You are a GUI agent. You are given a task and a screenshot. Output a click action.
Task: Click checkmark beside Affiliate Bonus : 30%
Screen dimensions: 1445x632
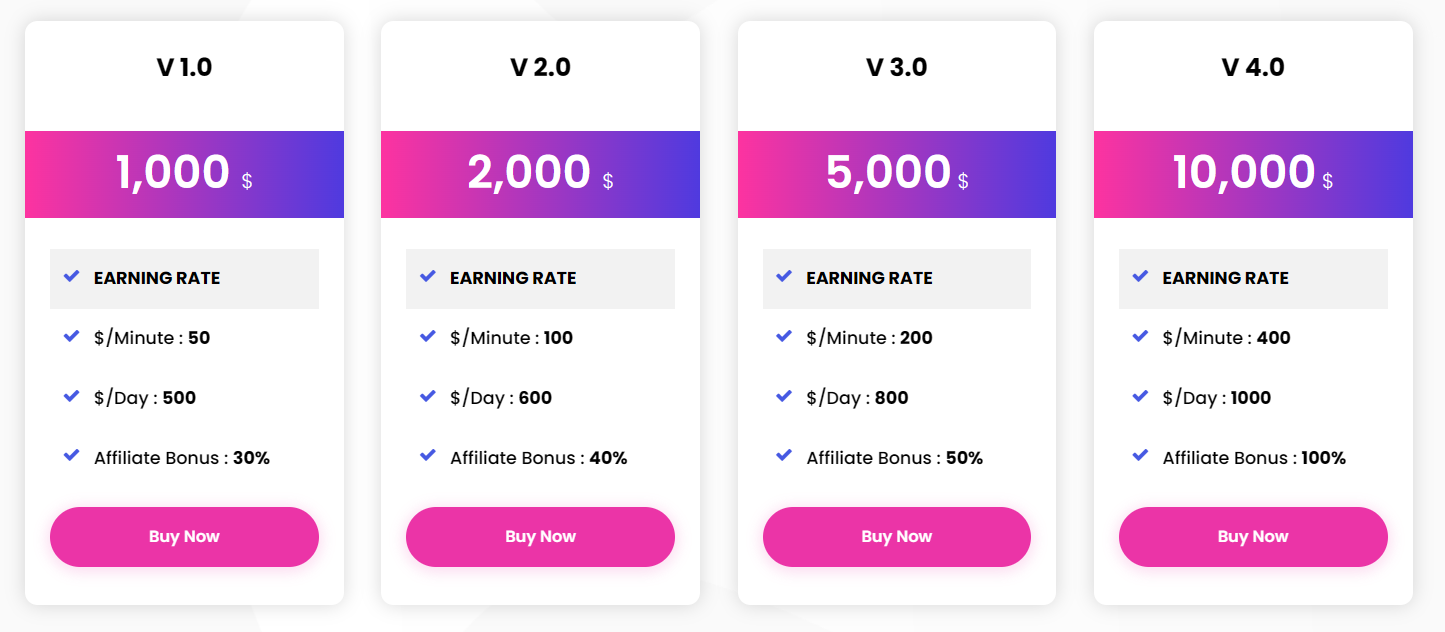tap(71, 456)
